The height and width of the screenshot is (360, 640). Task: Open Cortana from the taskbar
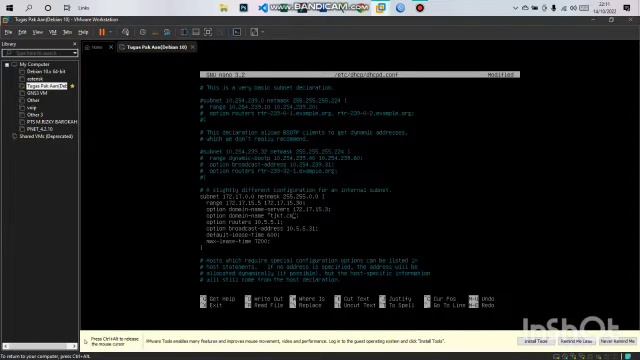(x=48, y=8)
